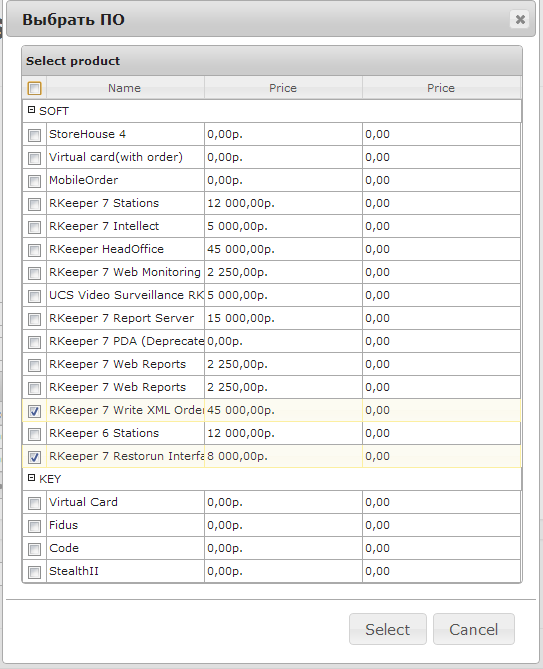Click the Select button

click(x=388, y=629)
